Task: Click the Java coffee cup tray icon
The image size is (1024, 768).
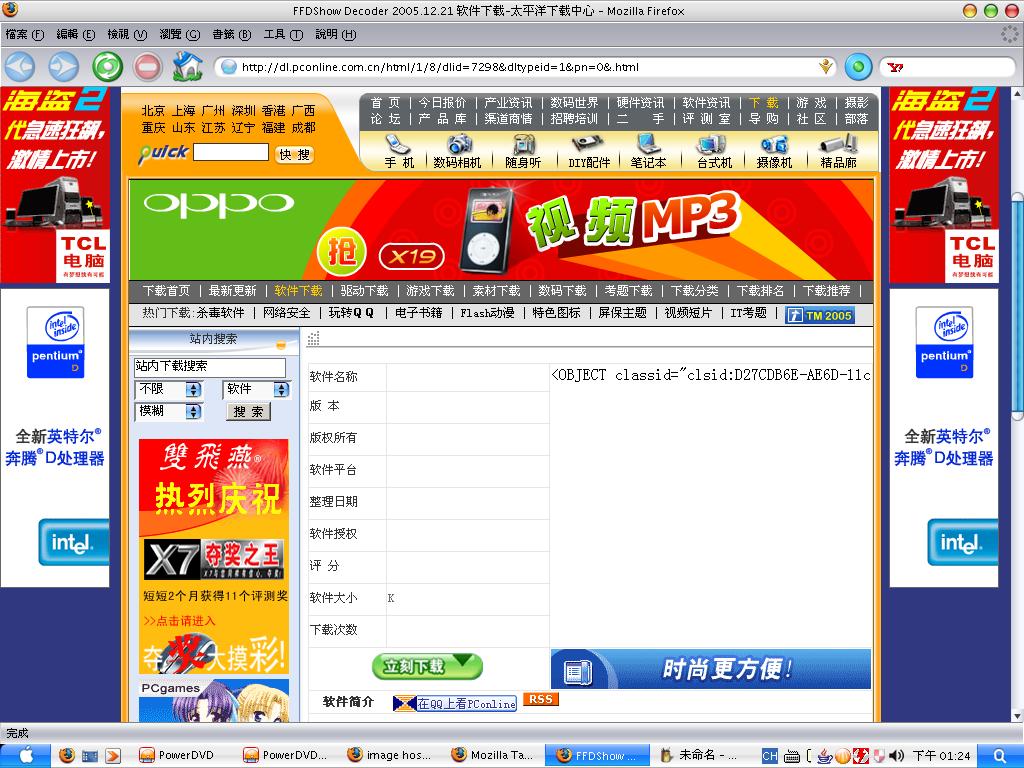Action: point(825,756)
